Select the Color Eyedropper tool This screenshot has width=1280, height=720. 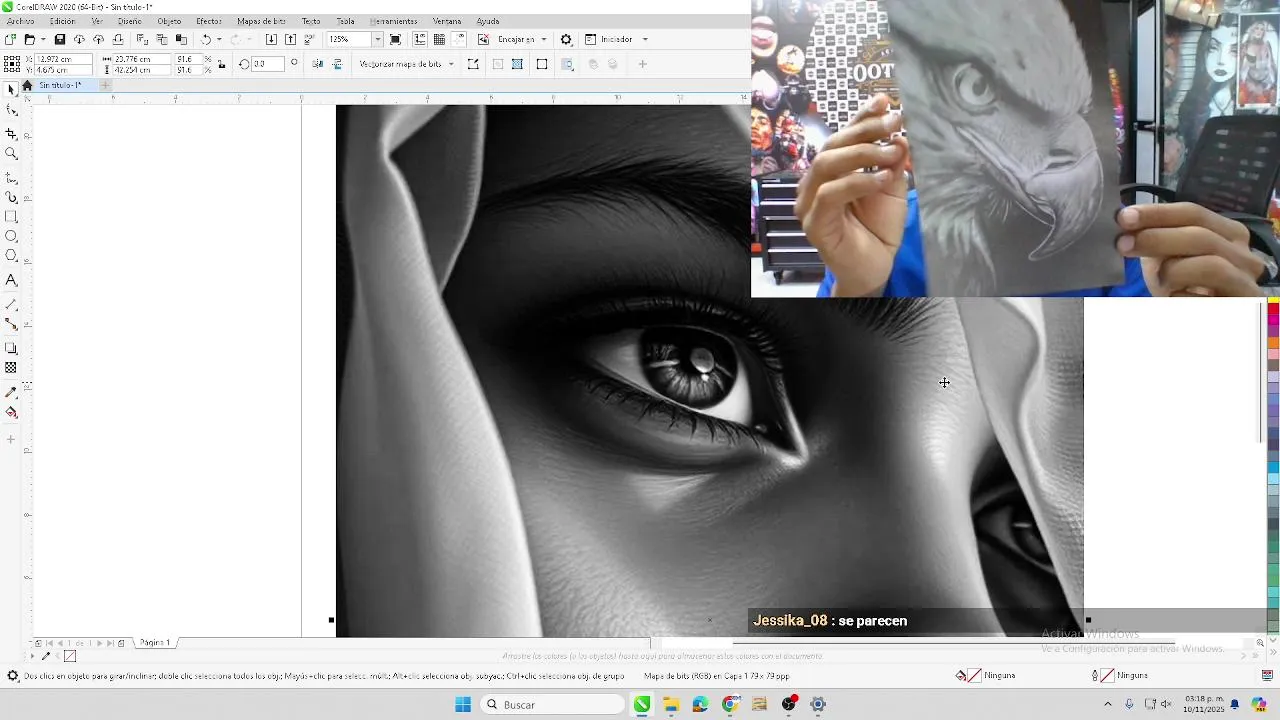11,392
